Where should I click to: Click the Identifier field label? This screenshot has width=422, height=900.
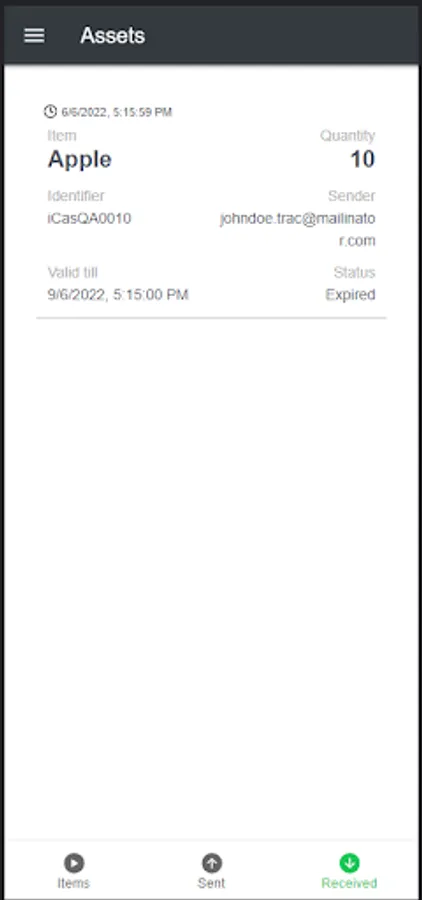click(76, 196)
